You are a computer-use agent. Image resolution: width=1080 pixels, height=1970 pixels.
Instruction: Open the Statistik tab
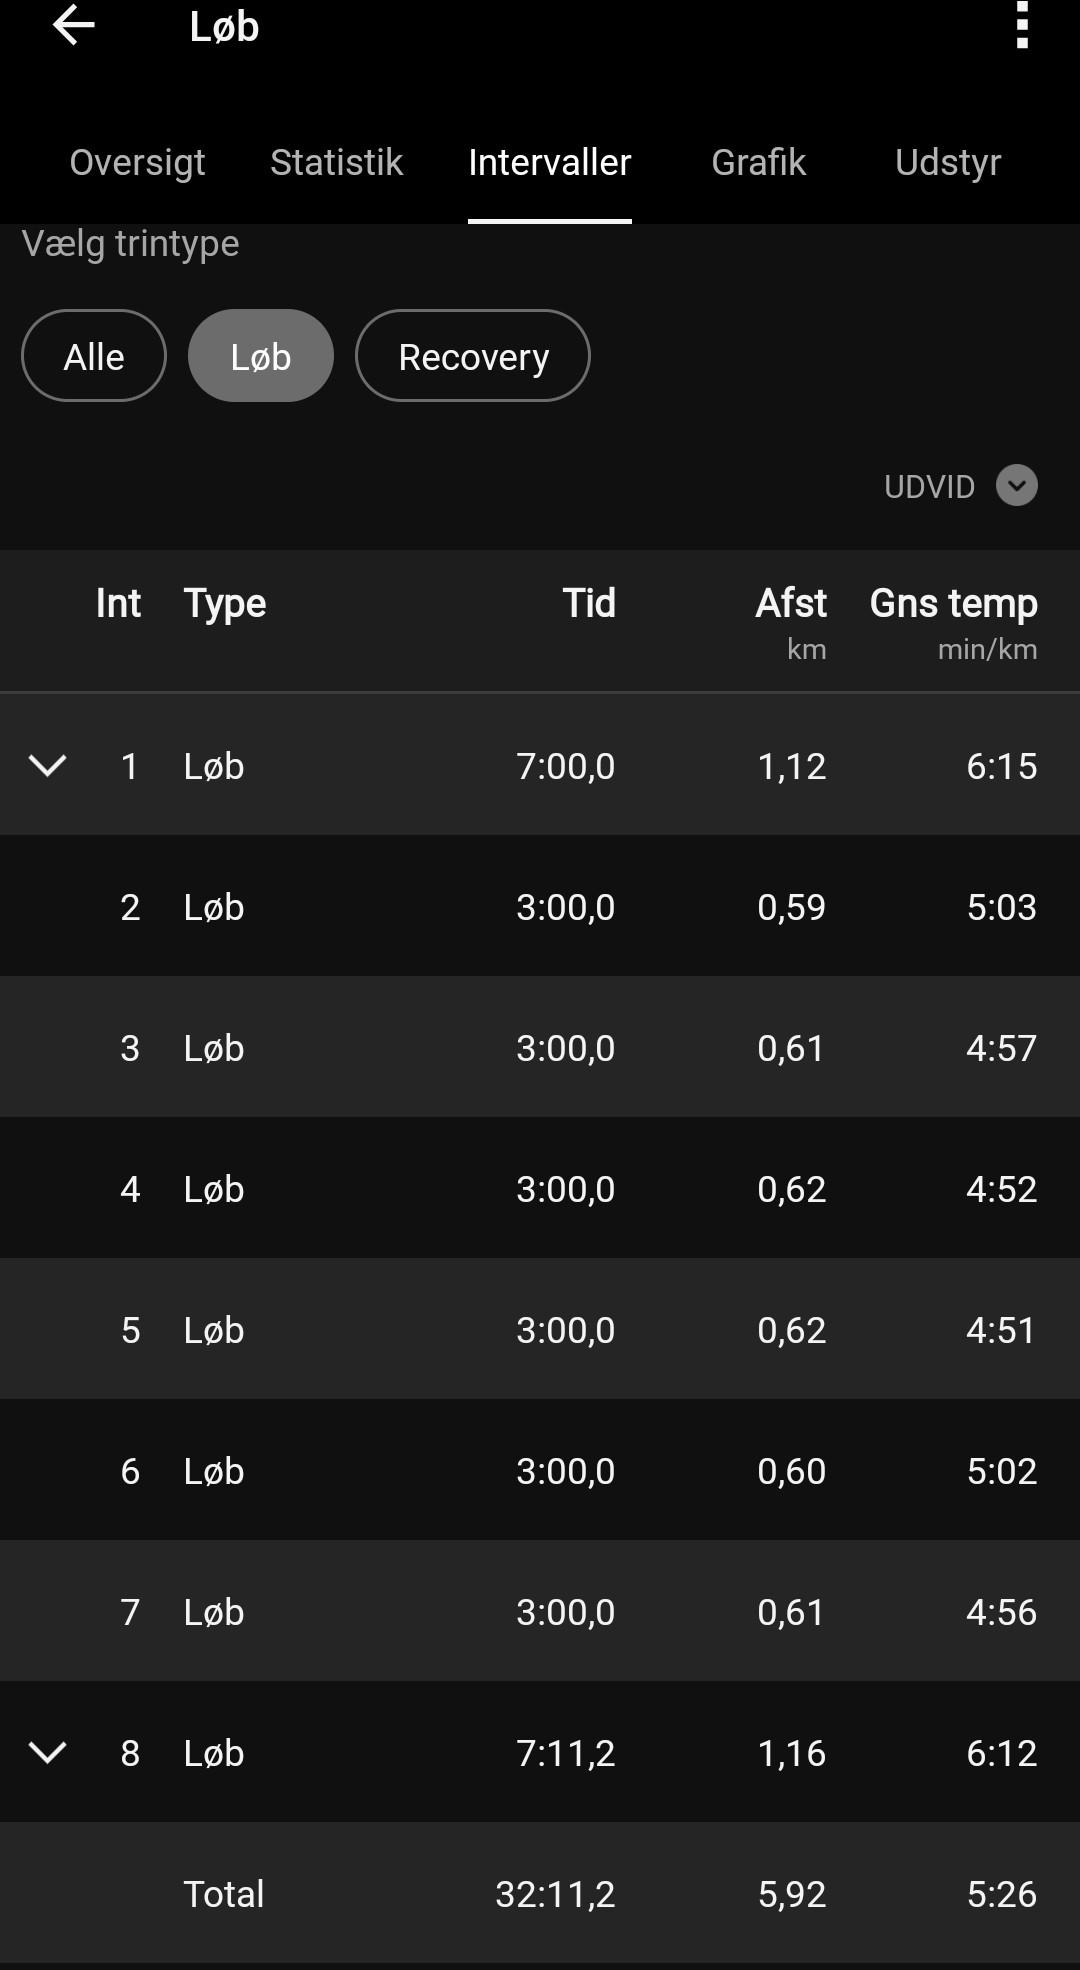tap(336, 162)
